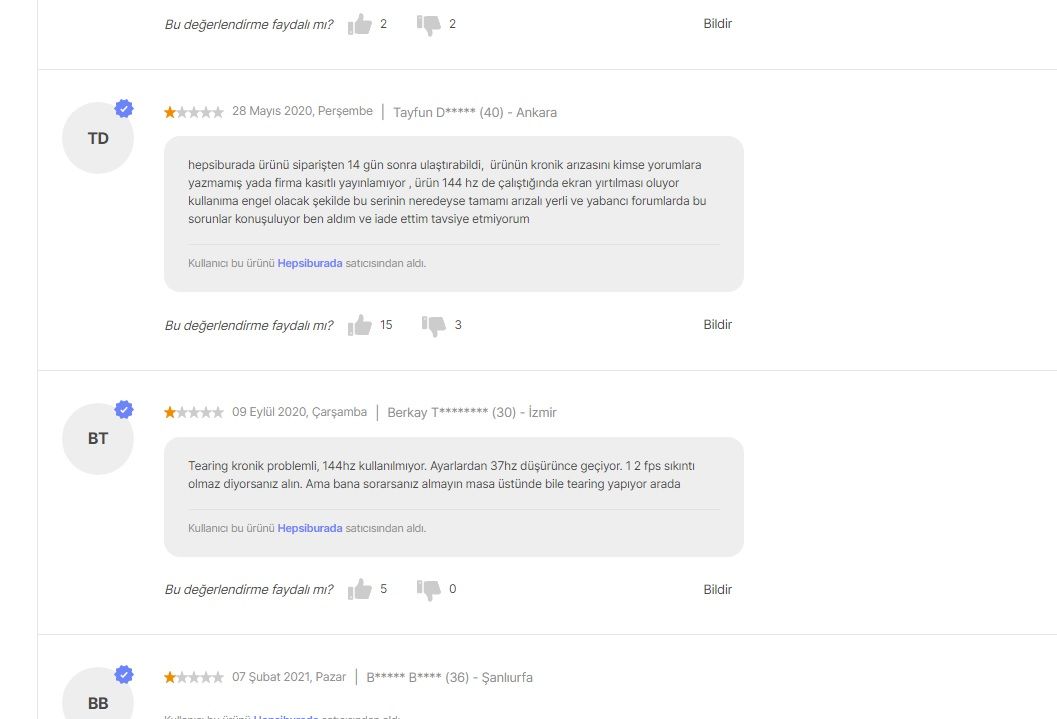Click the TD avatar circle
Viewport: 1057px width, 719px height.
(98, 138)
